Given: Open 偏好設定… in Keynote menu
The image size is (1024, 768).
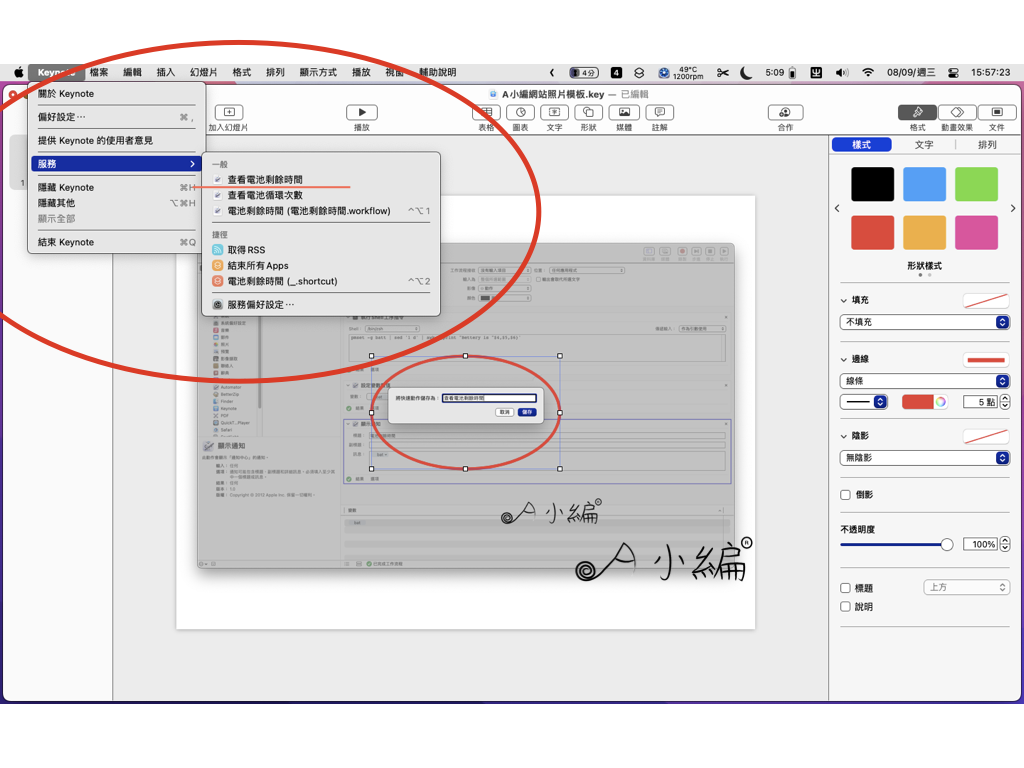Looking at the screenshot, I should 114,117.
